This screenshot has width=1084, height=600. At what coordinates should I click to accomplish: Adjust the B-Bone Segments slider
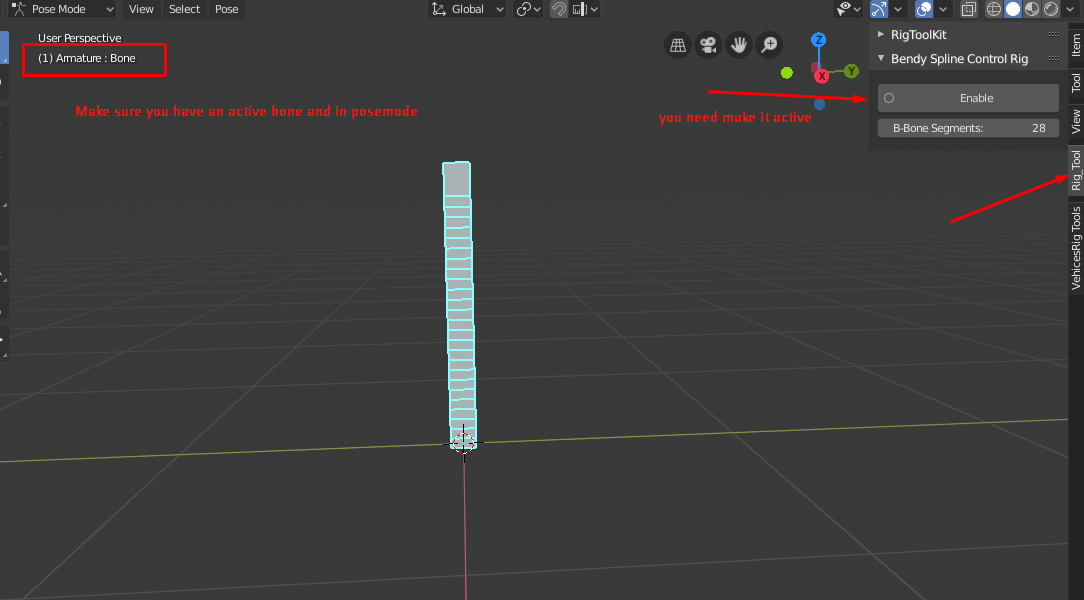[967, 128]
